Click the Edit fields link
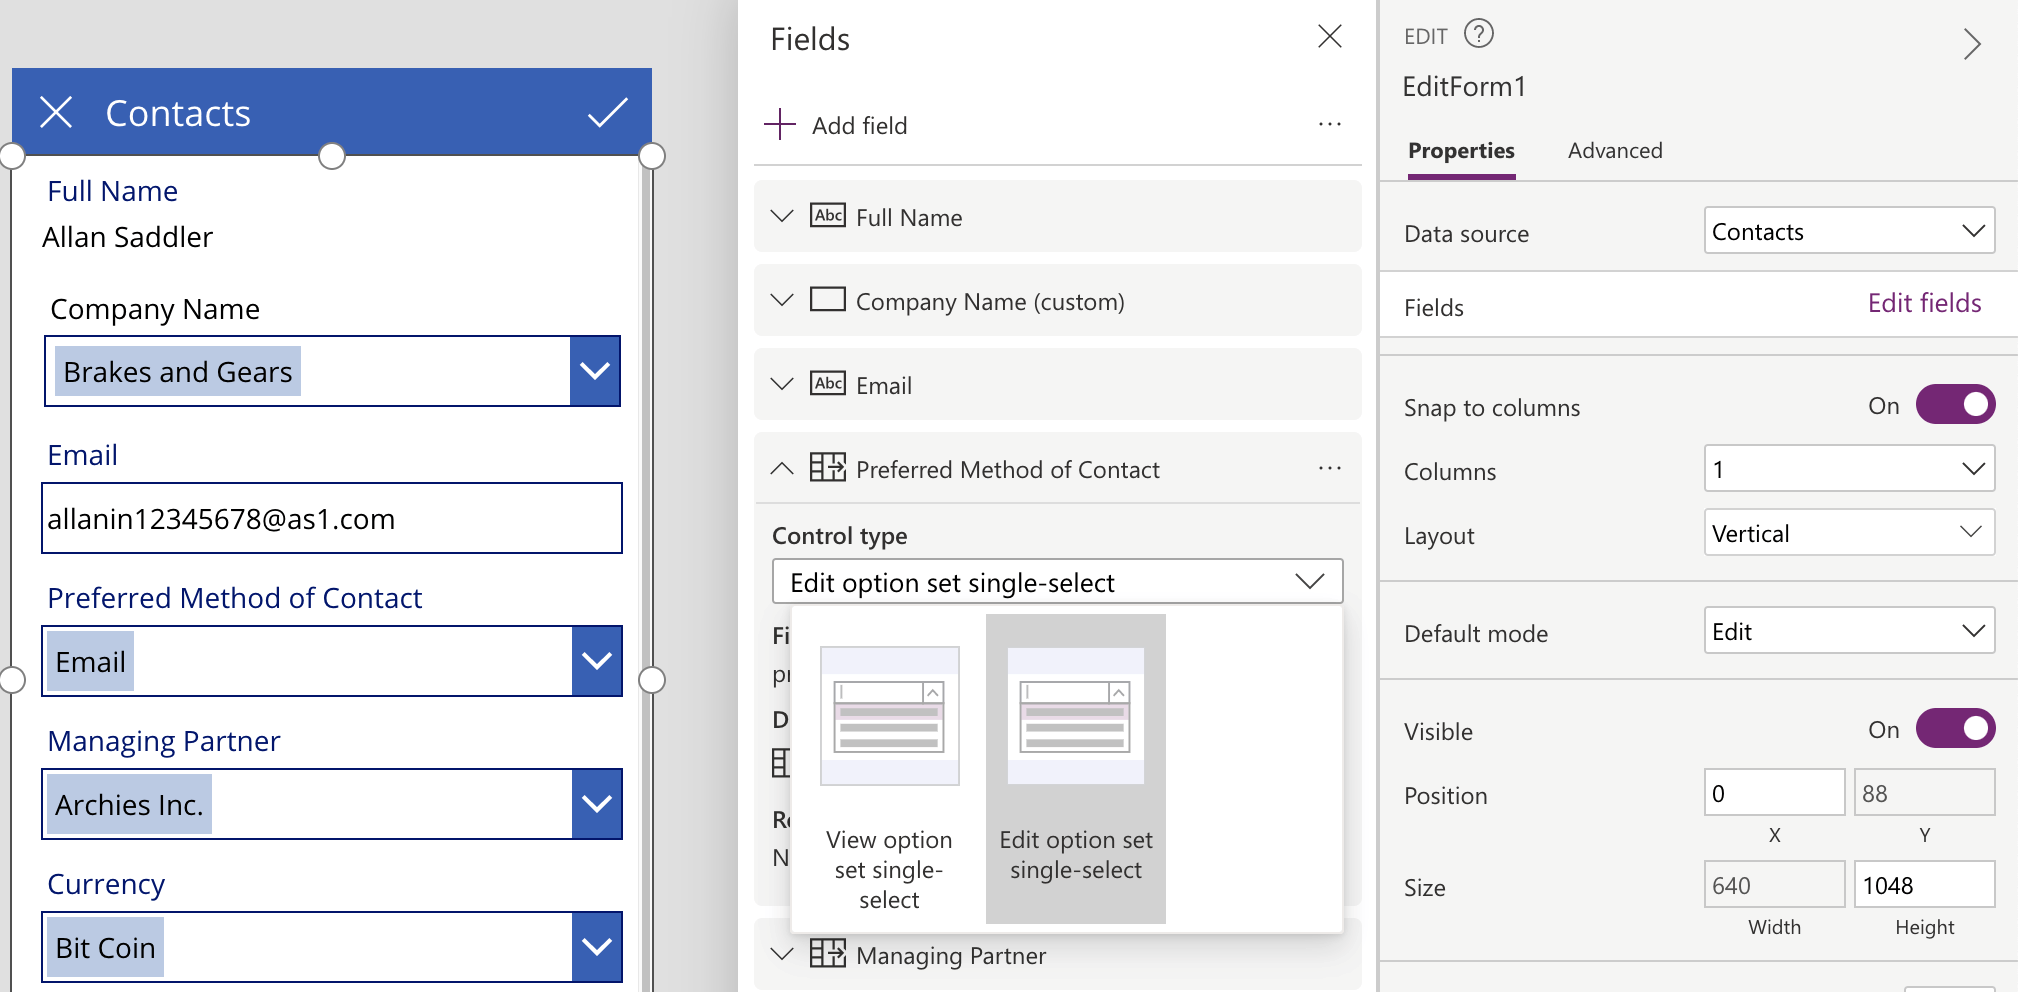Image resolution: width=2018 pixels, height=992 pixels. point(1924,303)
